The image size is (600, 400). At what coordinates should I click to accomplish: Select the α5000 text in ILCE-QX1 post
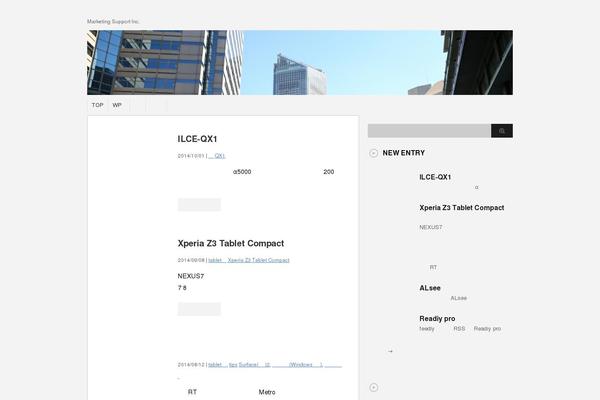pos(242,172)
